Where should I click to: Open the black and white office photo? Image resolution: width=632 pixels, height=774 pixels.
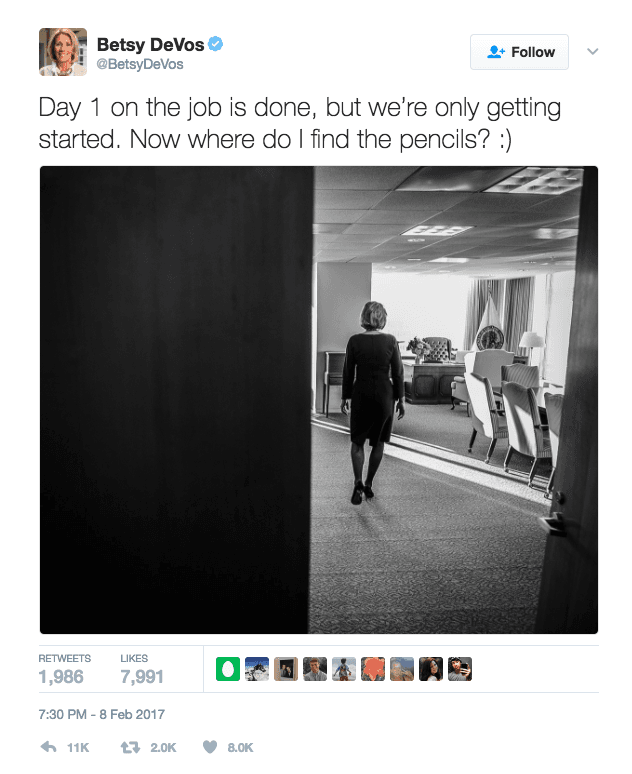click(x=319, y=400)
